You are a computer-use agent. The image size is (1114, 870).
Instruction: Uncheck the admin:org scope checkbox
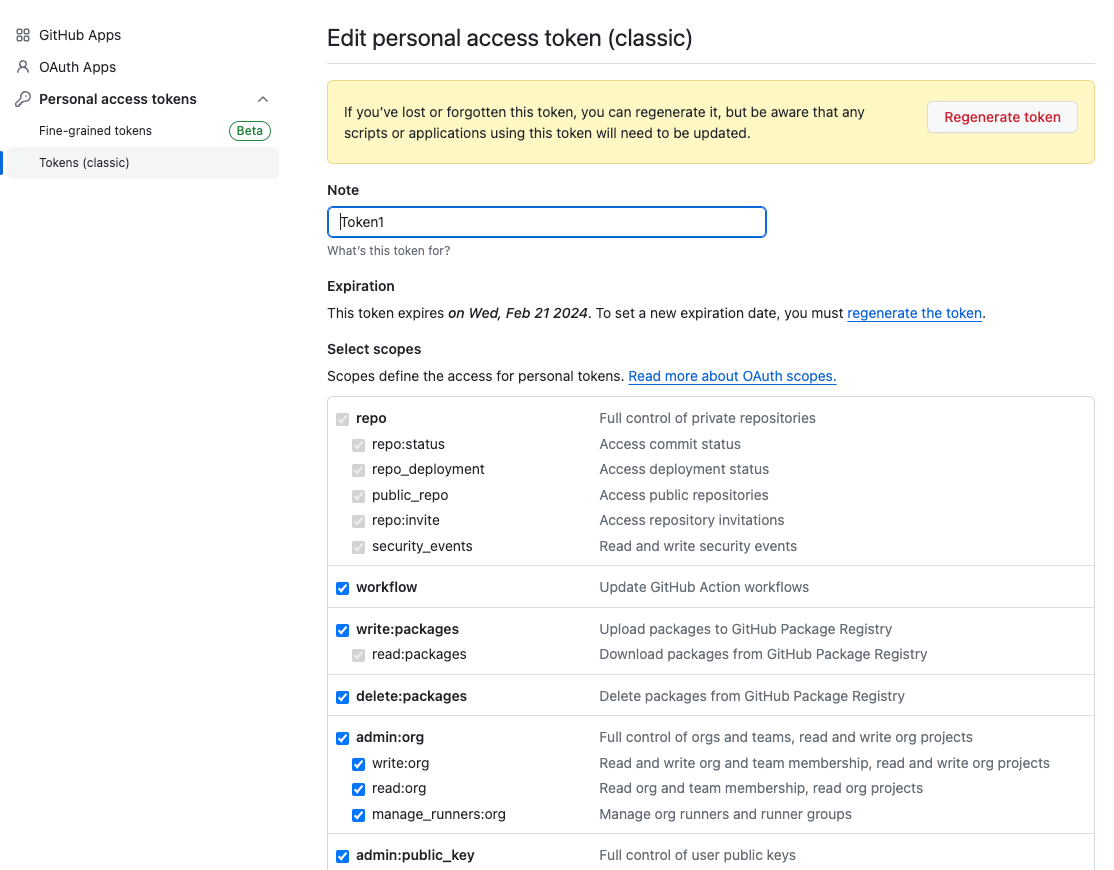coord(342,738)
